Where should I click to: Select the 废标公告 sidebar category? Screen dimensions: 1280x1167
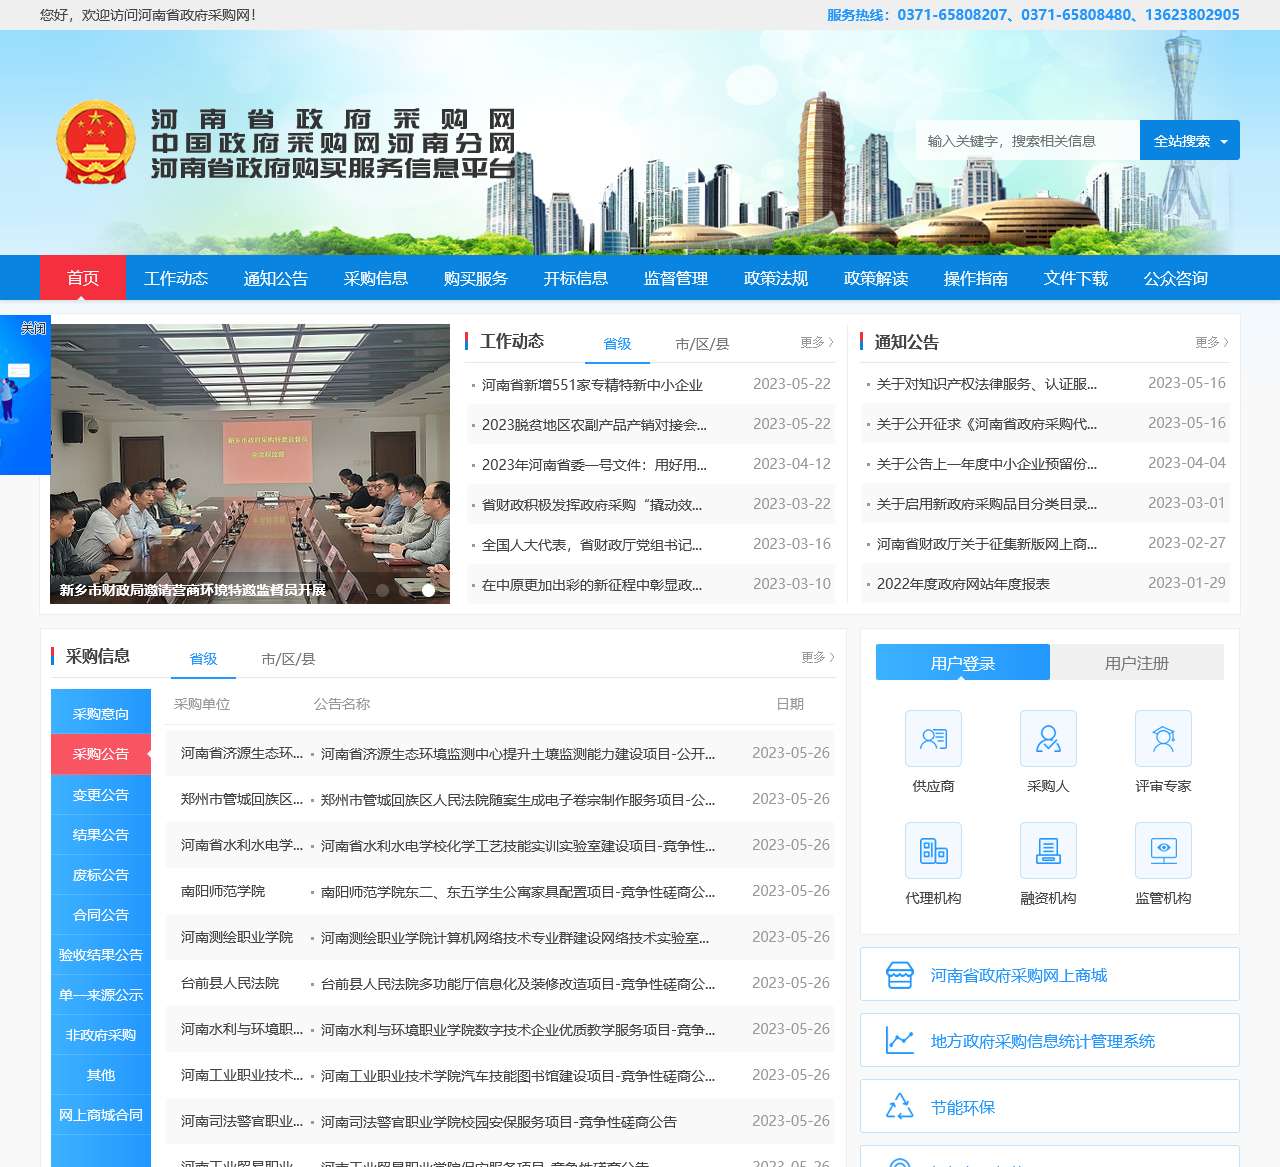(101, 875)
